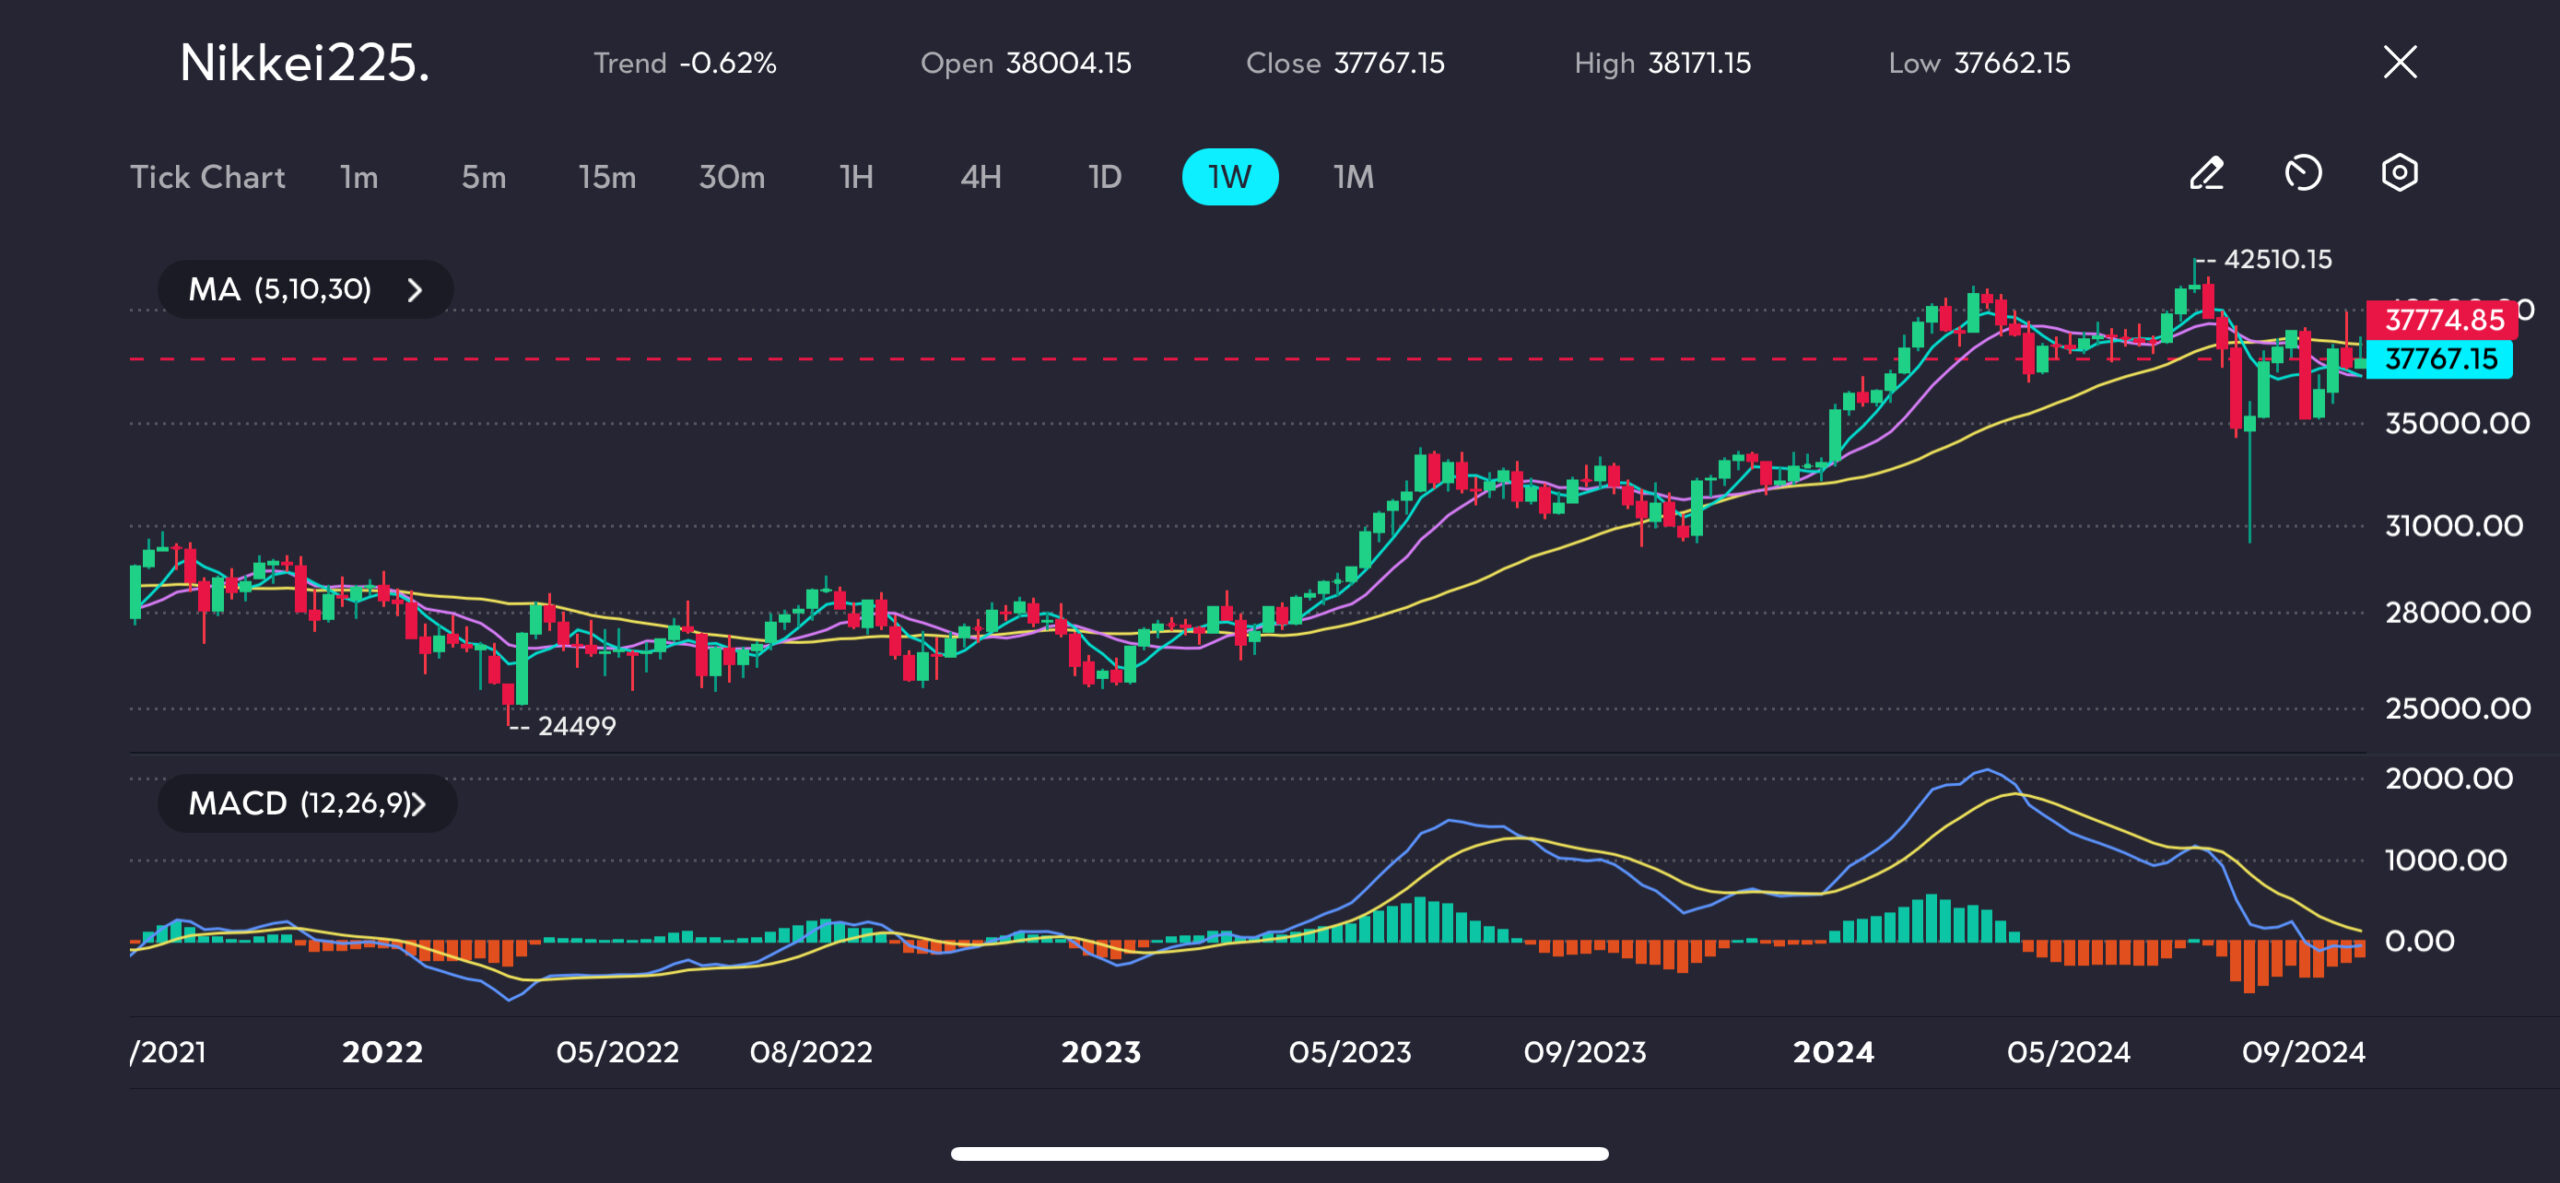Click the 24499 low marker label
The width and height of the screenshot is (2560, 1183).
click(x=577, y=726)
